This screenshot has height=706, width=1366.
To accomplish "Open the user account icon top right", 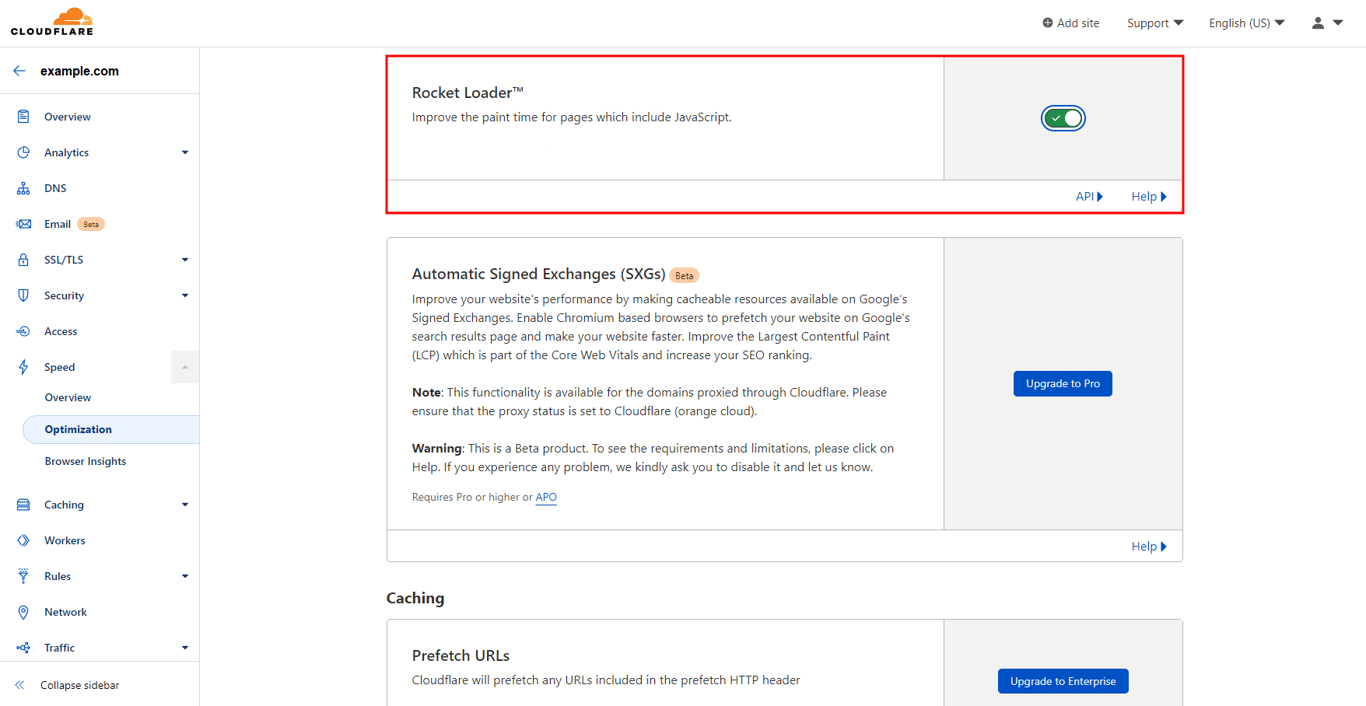I will point(1317,22).
